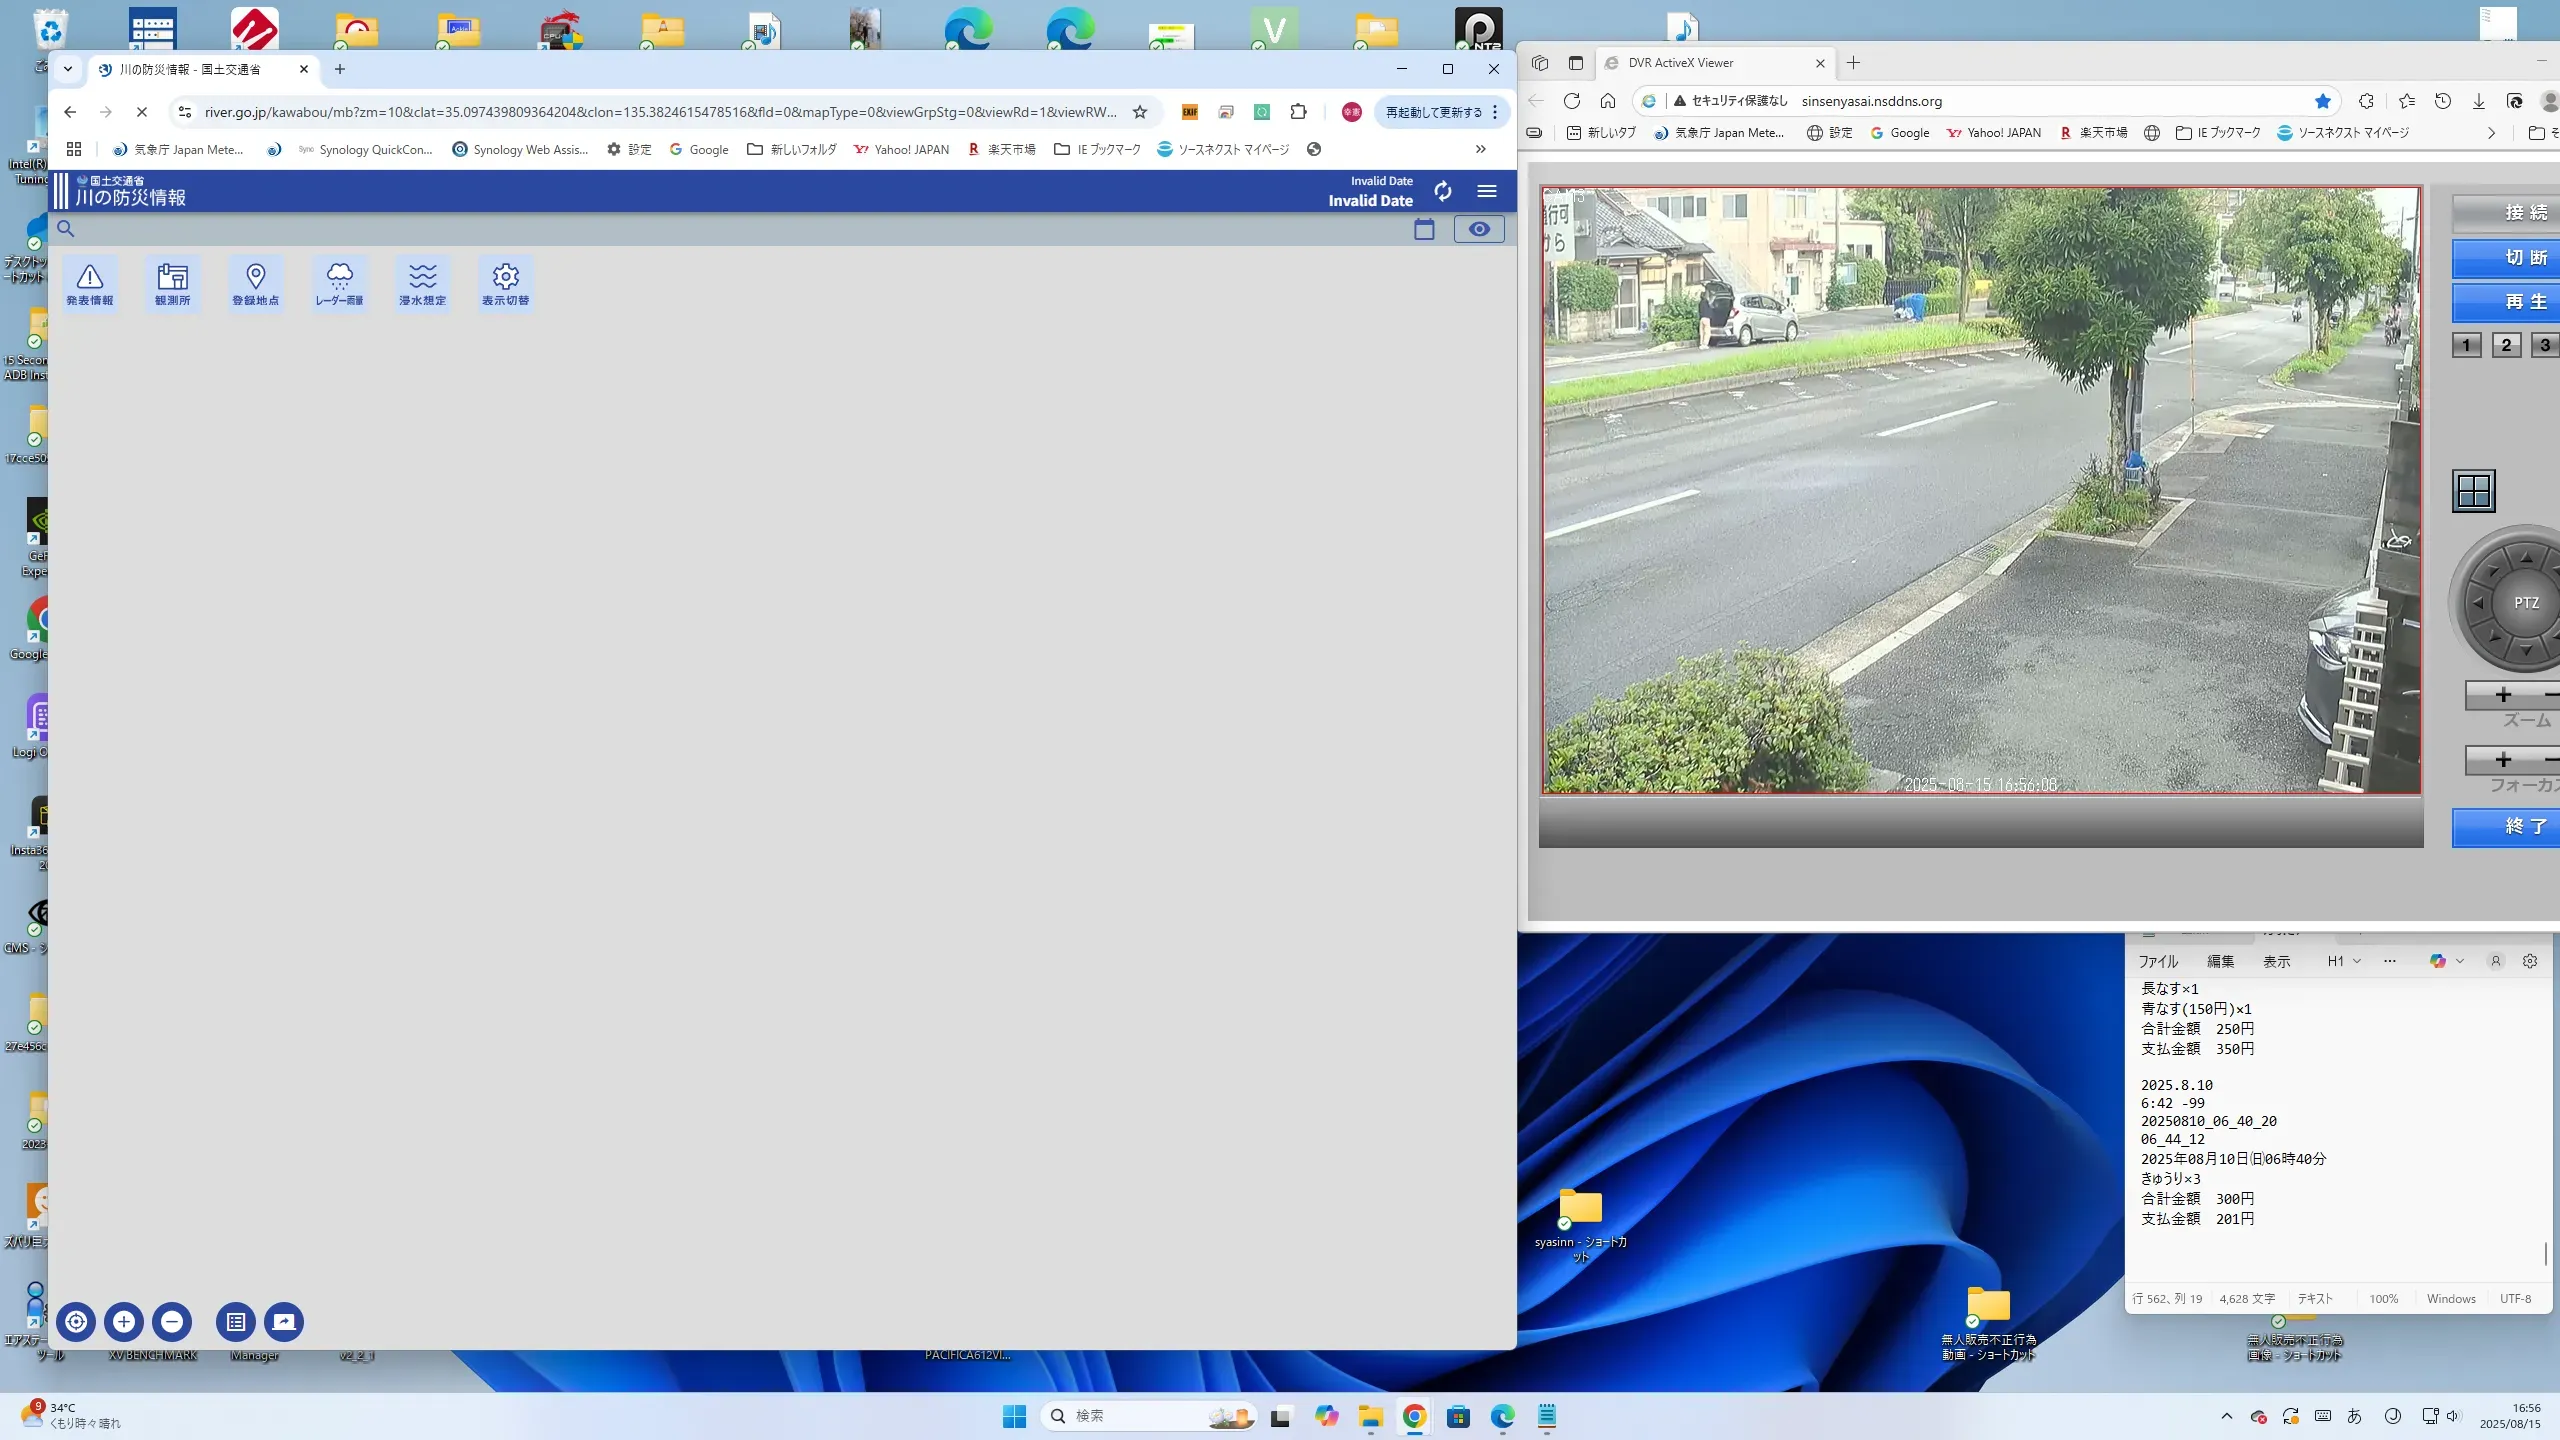Open the 浸水想定 flood estimate icon
The width and height of the screenshot is (2560, 1440).
click(x=422, y=284)
